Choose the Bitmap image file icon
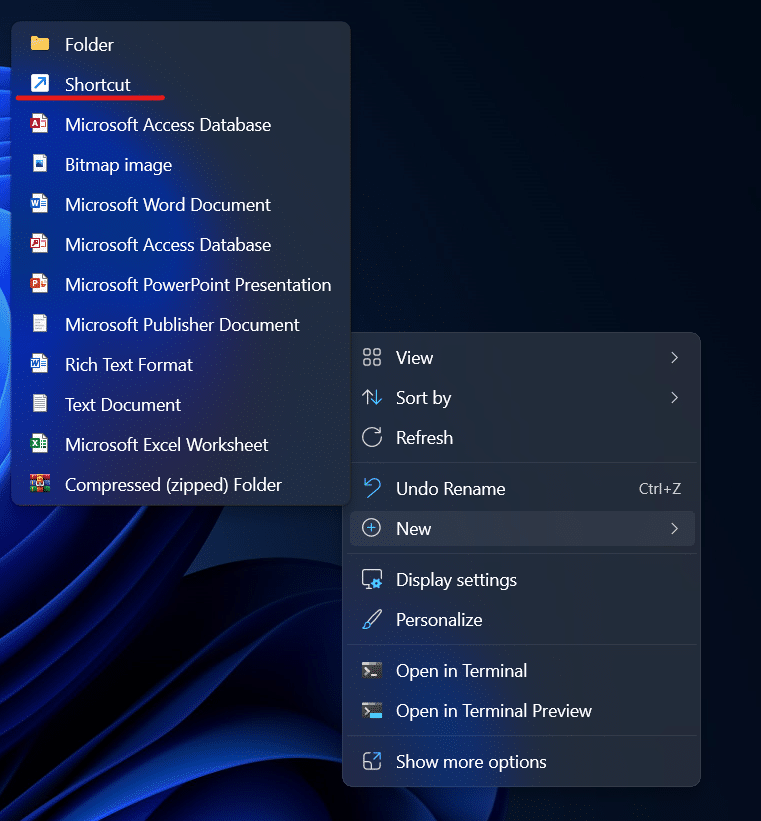761x821 pixels. point(40,163)
